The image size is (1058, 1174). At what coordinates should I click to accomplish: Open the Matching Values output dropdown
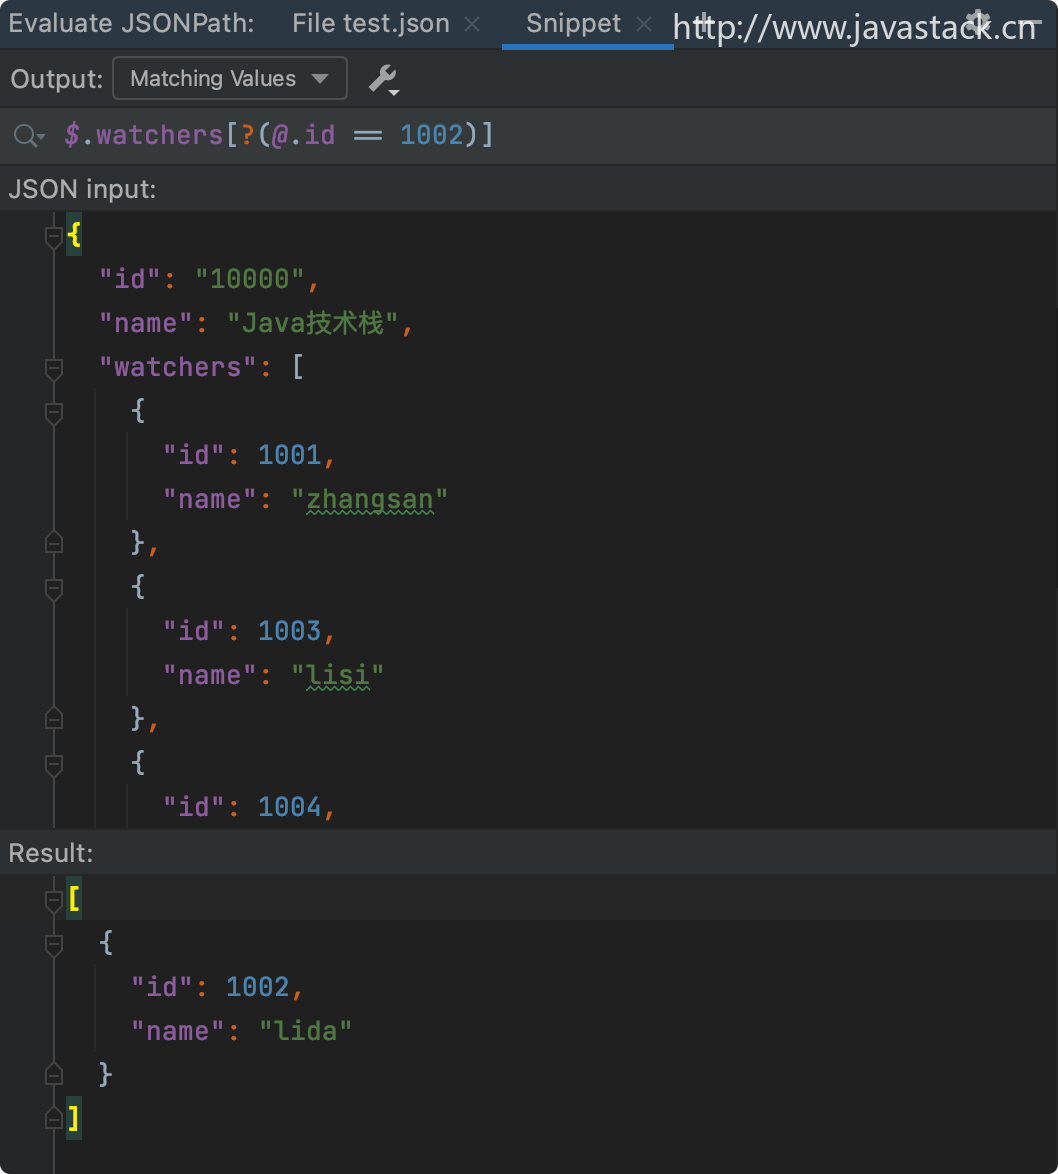pyautogui.click(x=230, y=79)
